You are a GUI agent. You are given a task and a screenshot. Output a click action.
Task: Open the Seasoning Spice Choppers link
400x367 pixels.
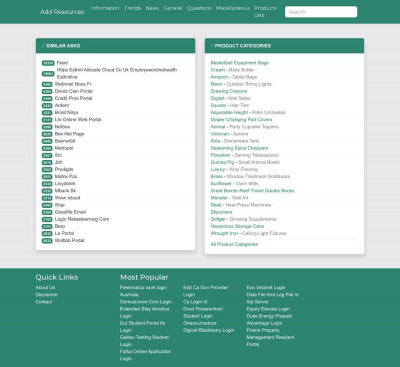[x=239, y=148]
